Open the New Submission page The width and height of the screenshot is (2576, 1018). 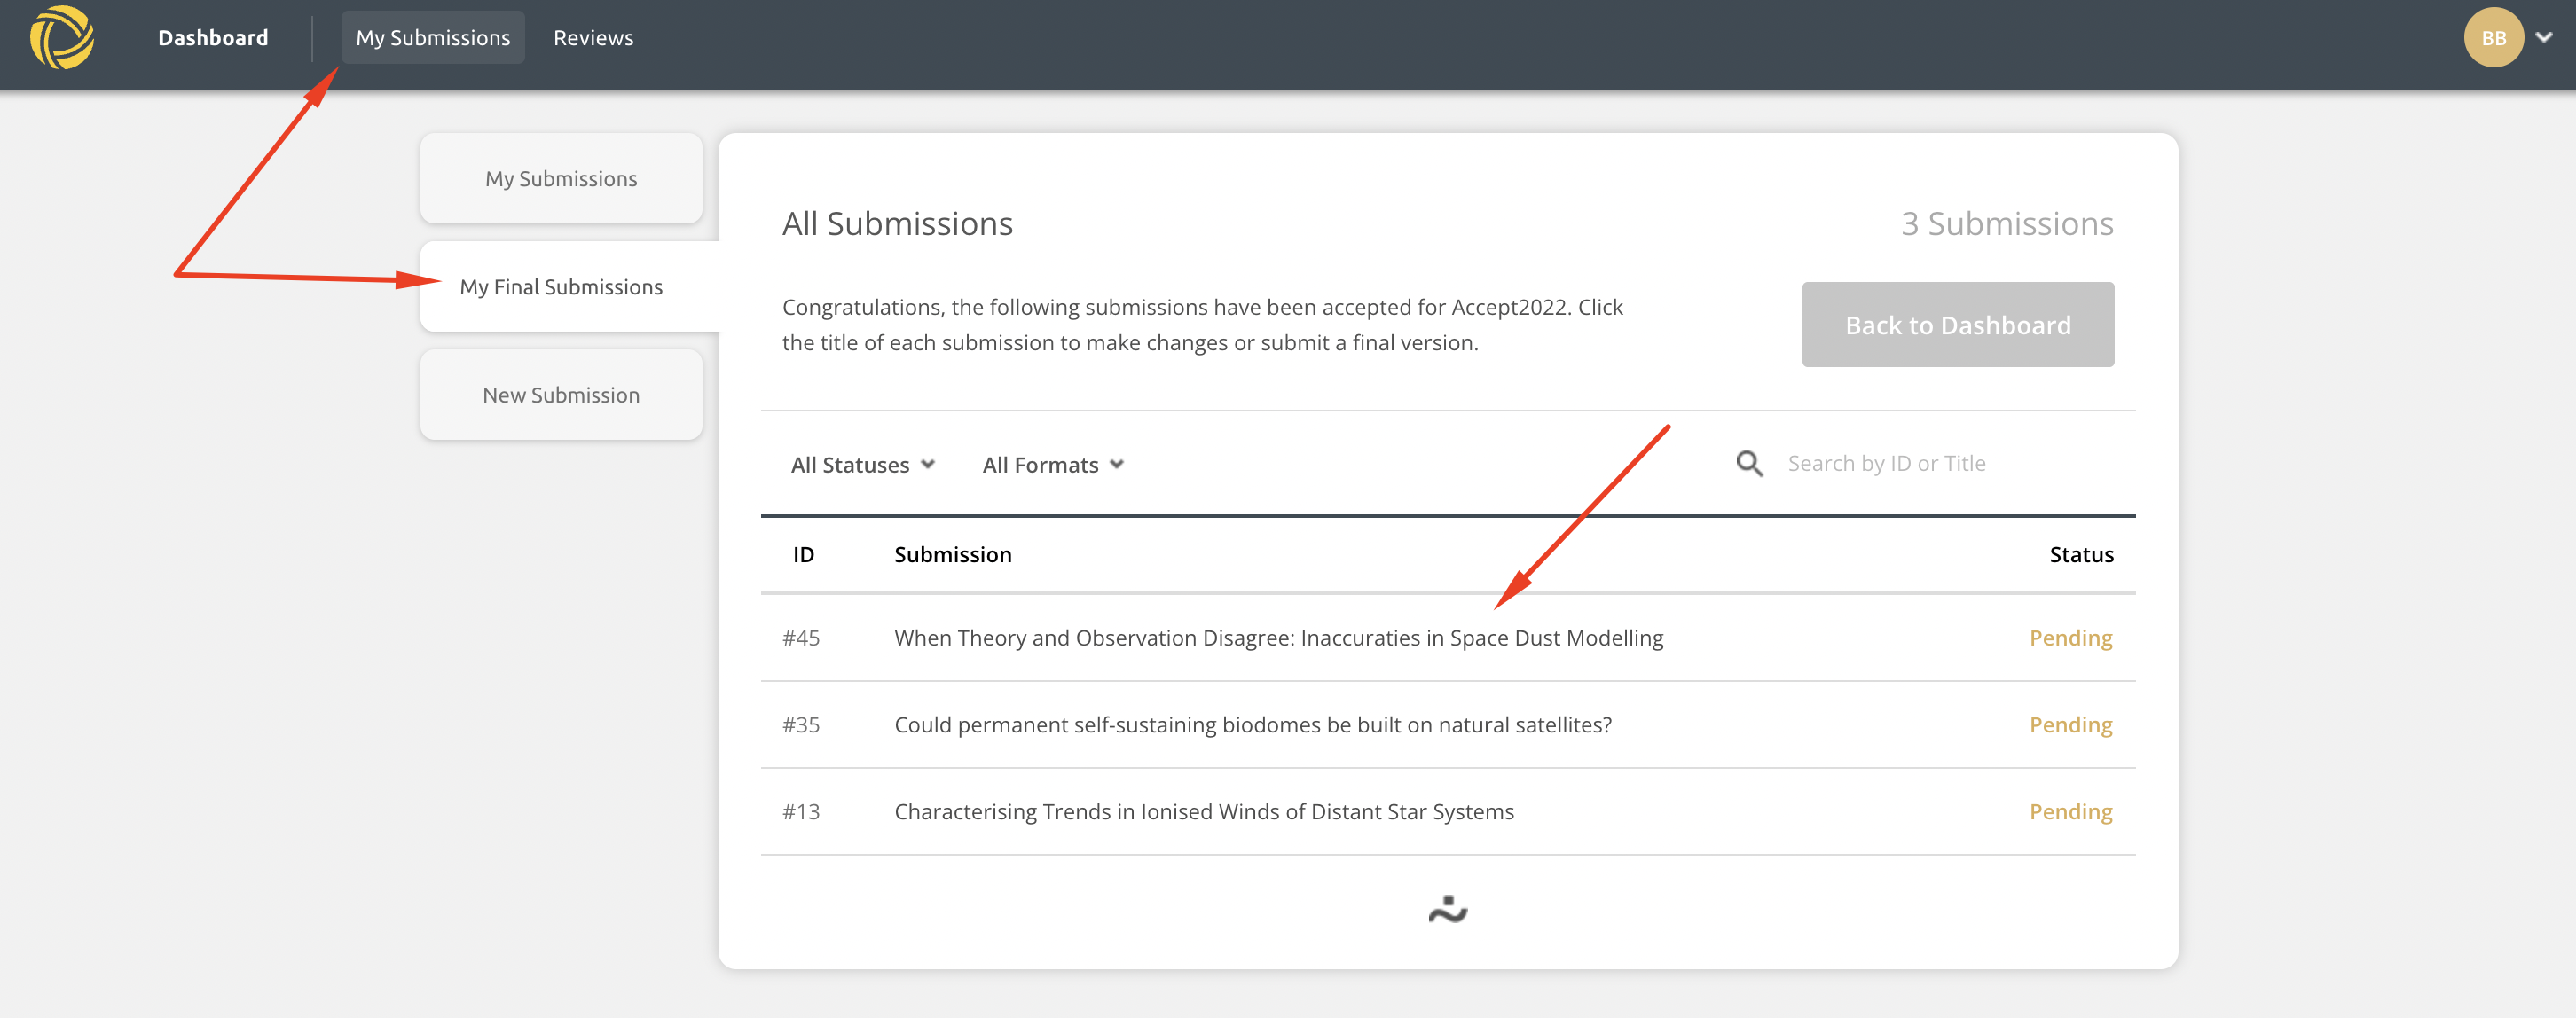point(561,394)
